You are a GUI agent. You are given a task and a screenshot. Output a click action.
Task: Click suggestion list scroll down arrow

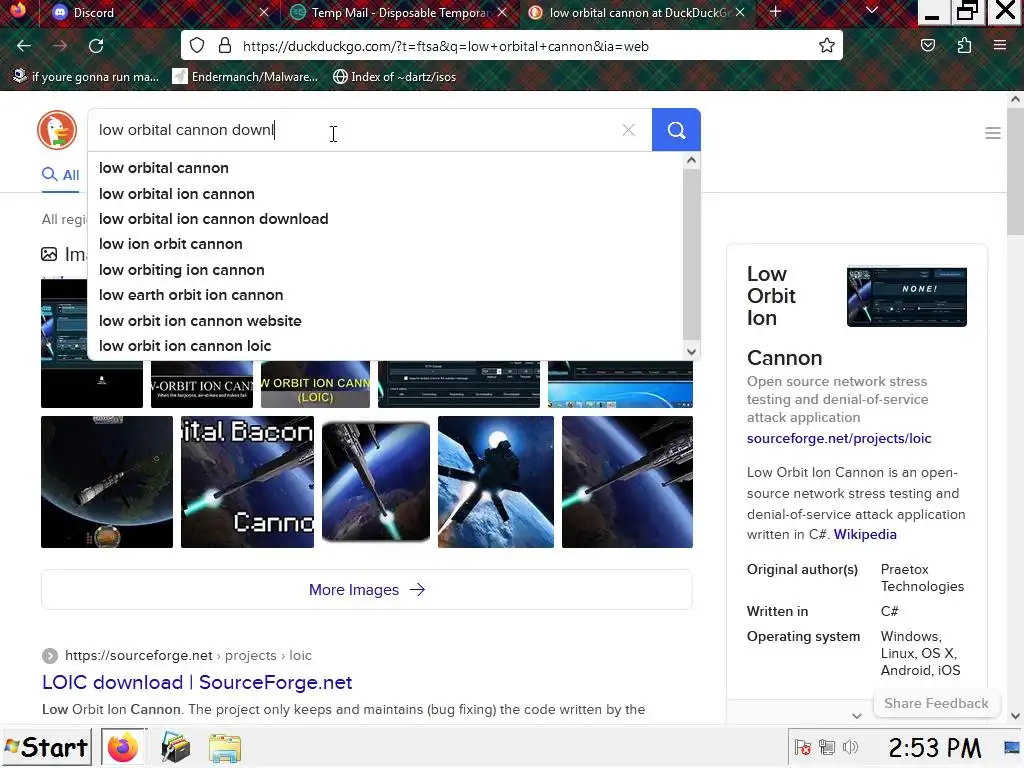click(692, 351)
